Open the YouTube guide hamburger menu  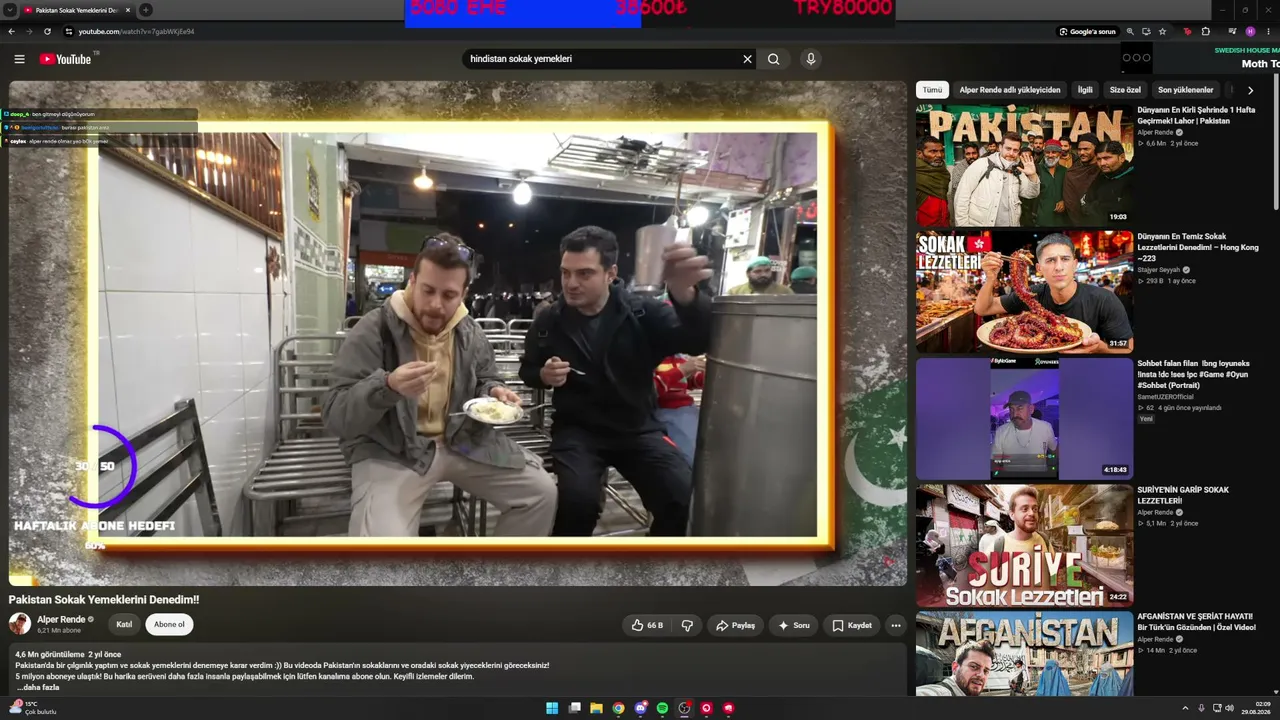19,59
